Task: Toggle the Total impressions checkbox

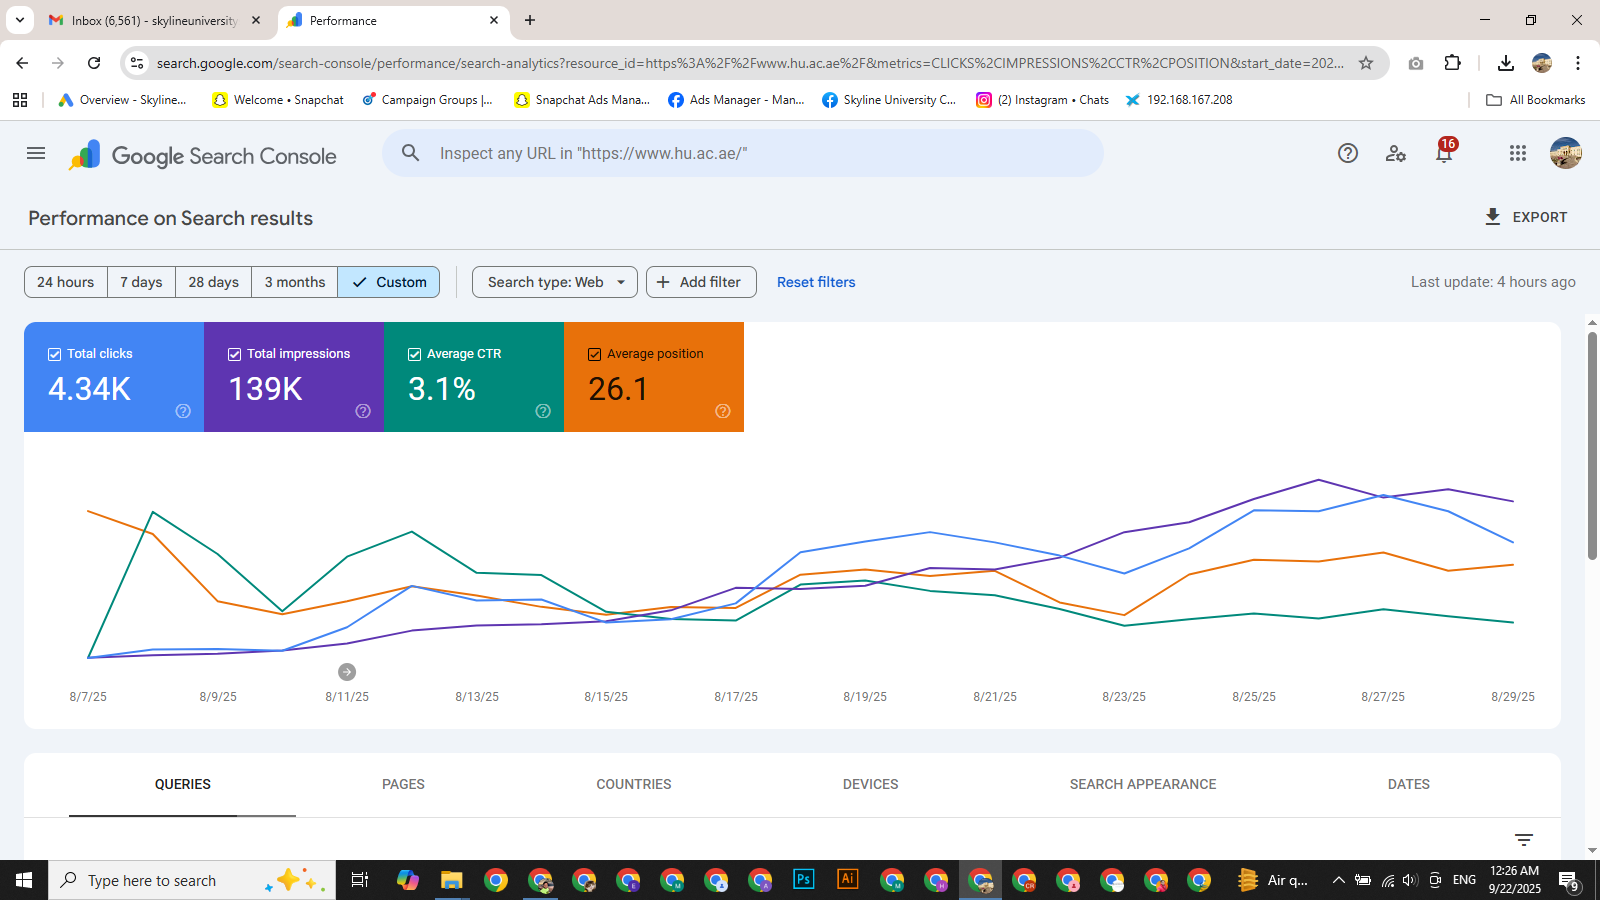Action: 235,354
